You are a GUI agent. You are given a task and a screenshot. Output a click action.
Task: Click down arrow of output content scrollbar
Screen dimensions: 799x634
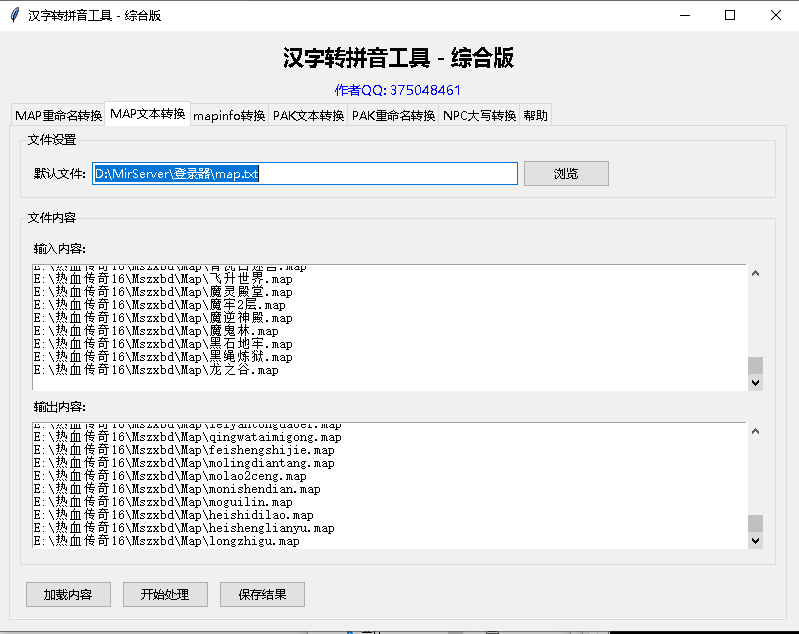pyautogui.click(x=755, y=540)
